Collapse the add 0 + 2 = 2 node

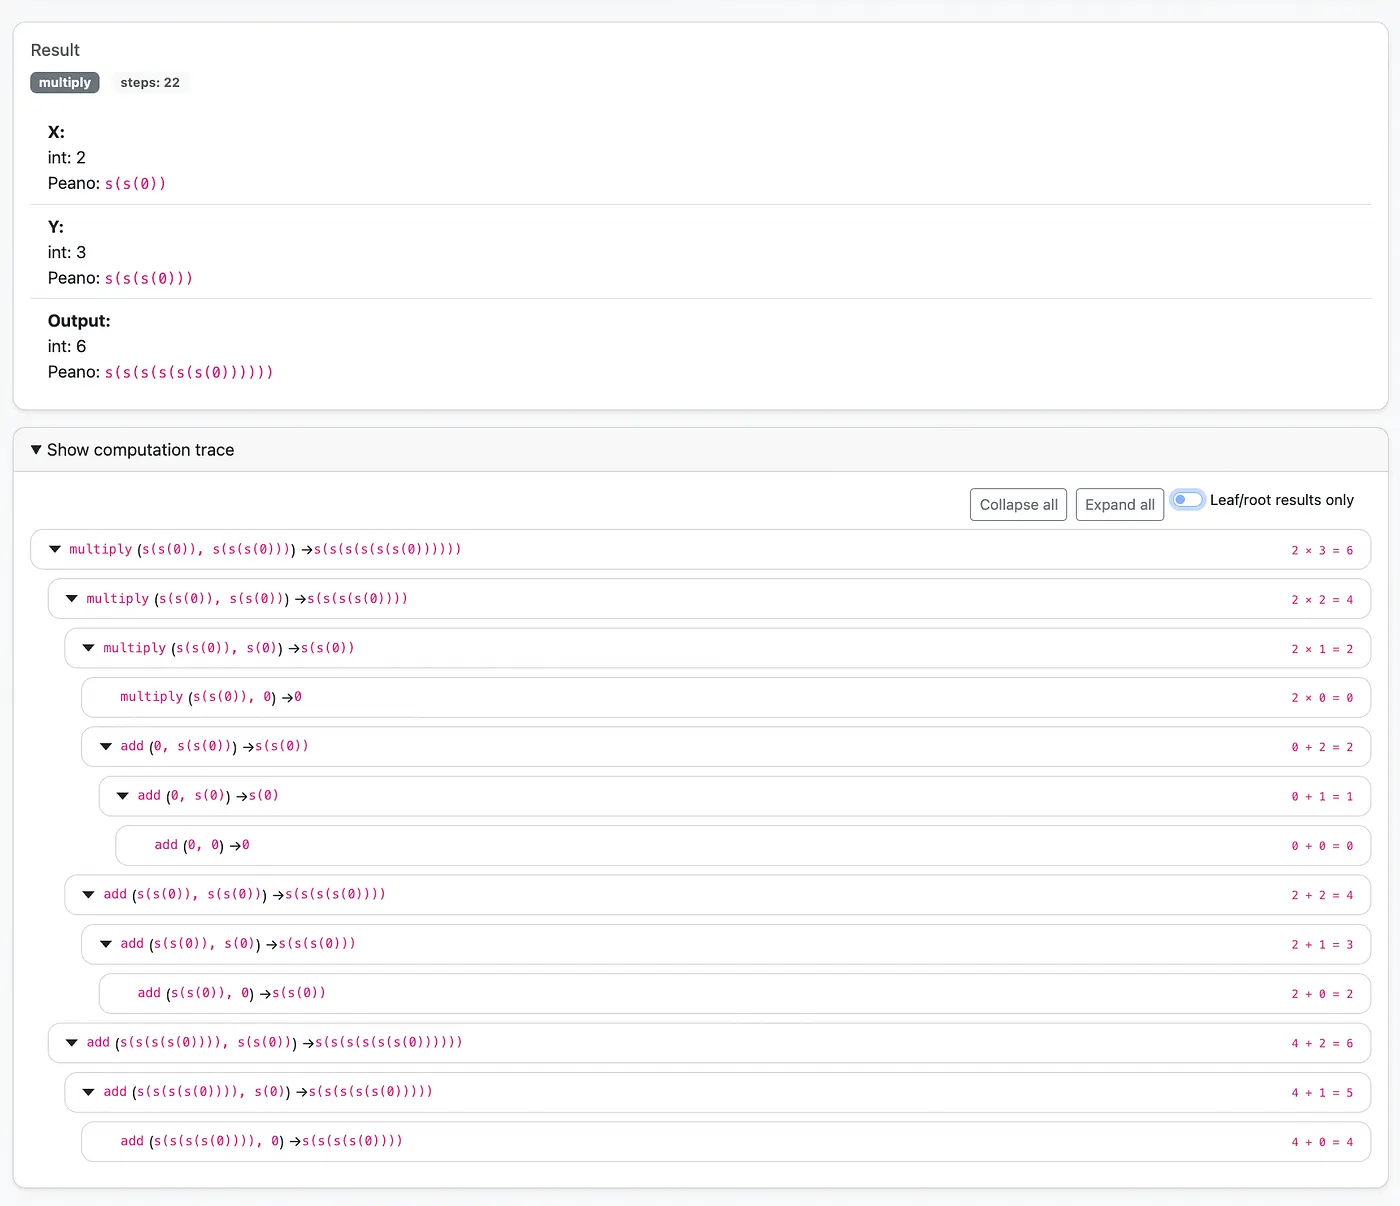point(106,746)
